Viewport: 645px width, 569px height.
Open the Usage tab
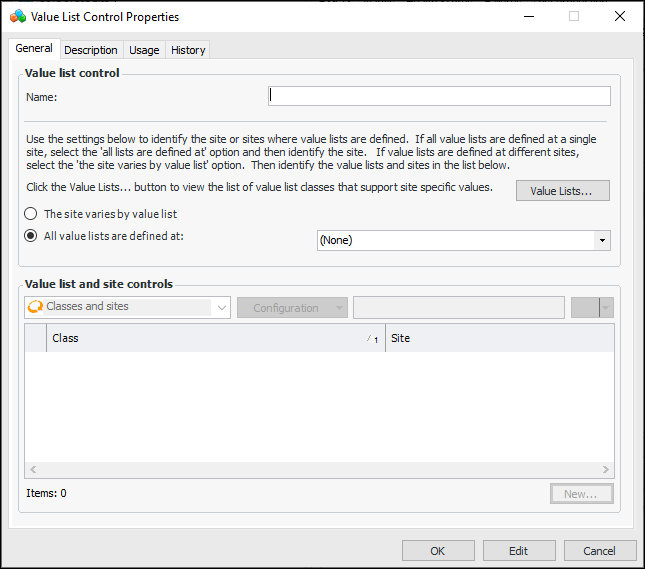coord(144,50)
